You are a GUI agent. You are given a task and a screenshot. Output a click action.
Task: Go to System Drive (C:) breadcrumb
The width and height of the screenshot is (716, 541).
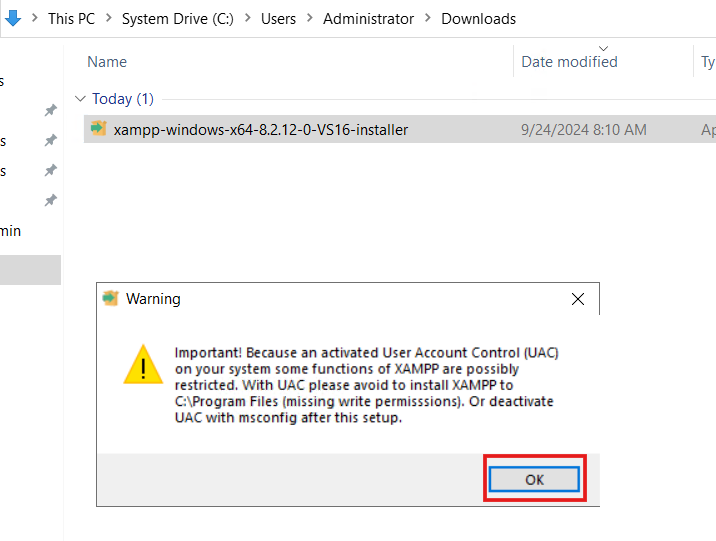(178, 19)
